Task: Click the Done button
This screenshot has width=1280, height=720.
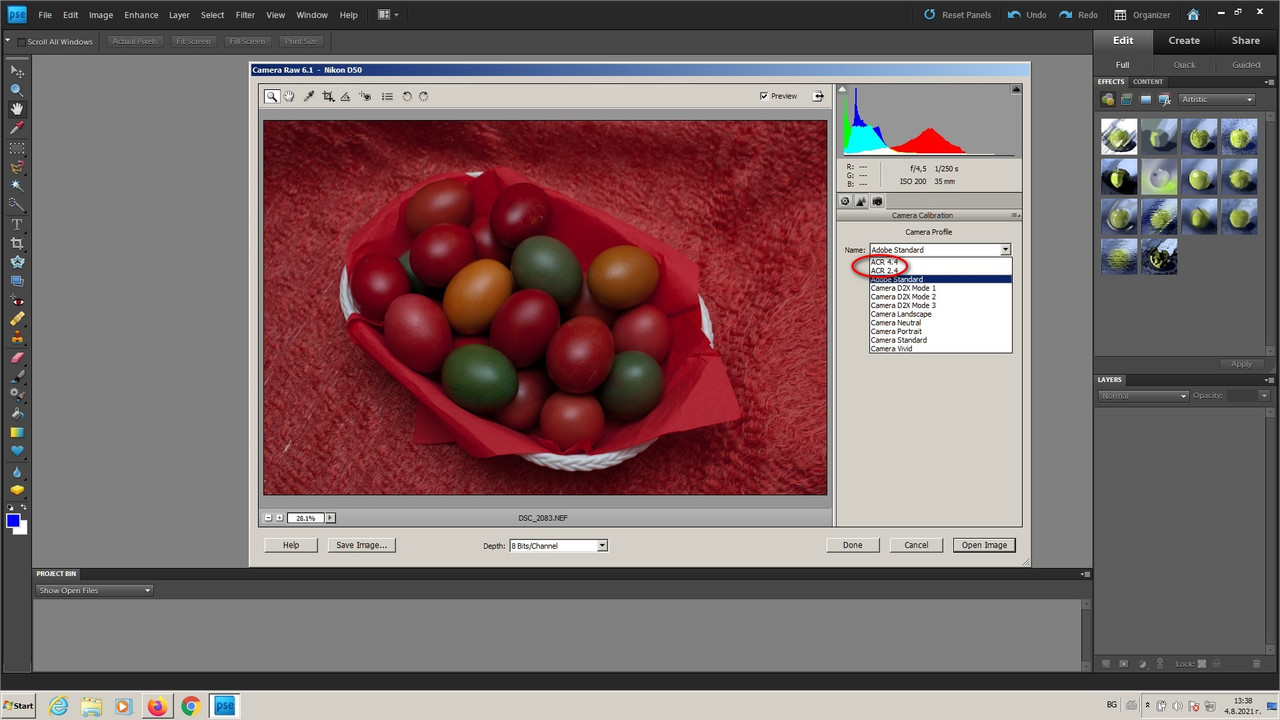Action: 852,545
